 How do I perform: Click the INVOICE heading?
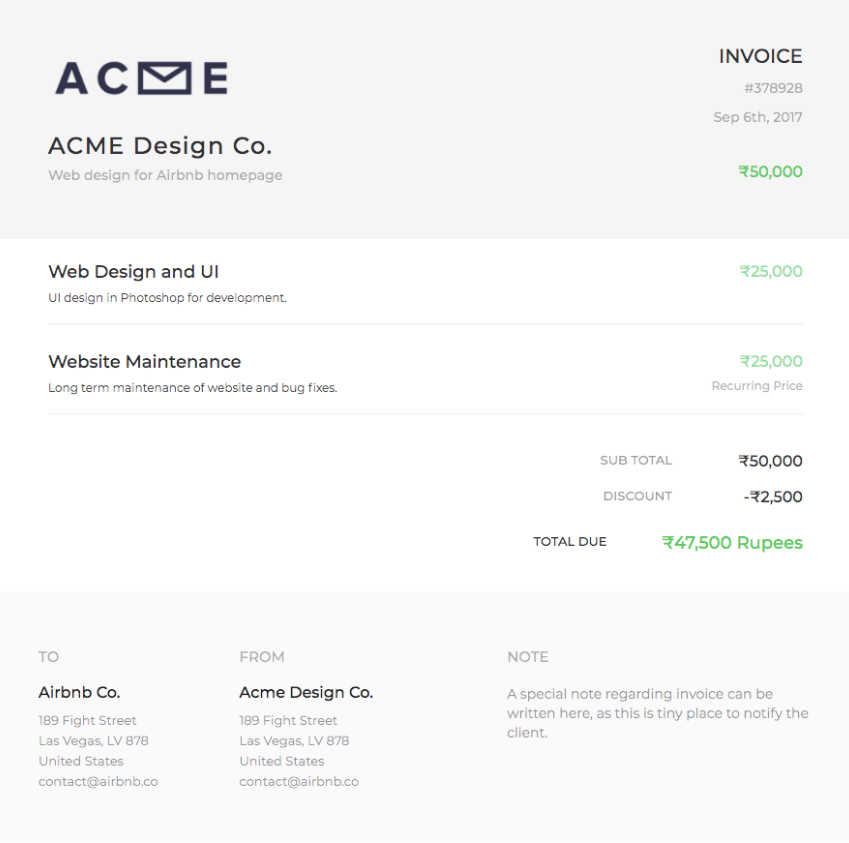(x=760, y=56)
